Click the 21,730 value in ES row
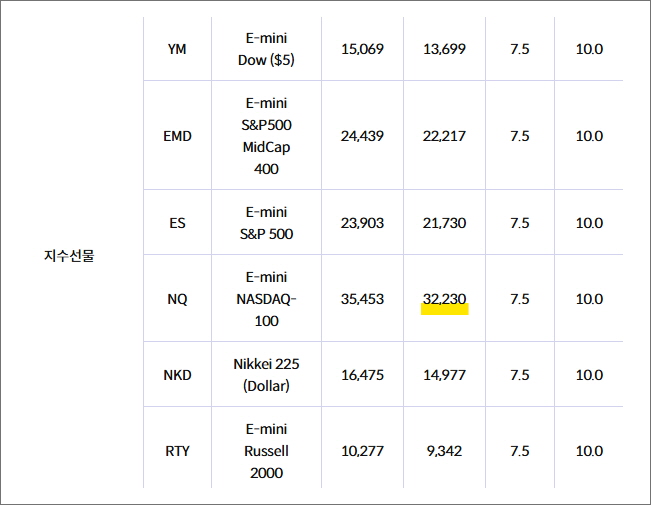Screen dimensions: 651x505 pos(444,223)
